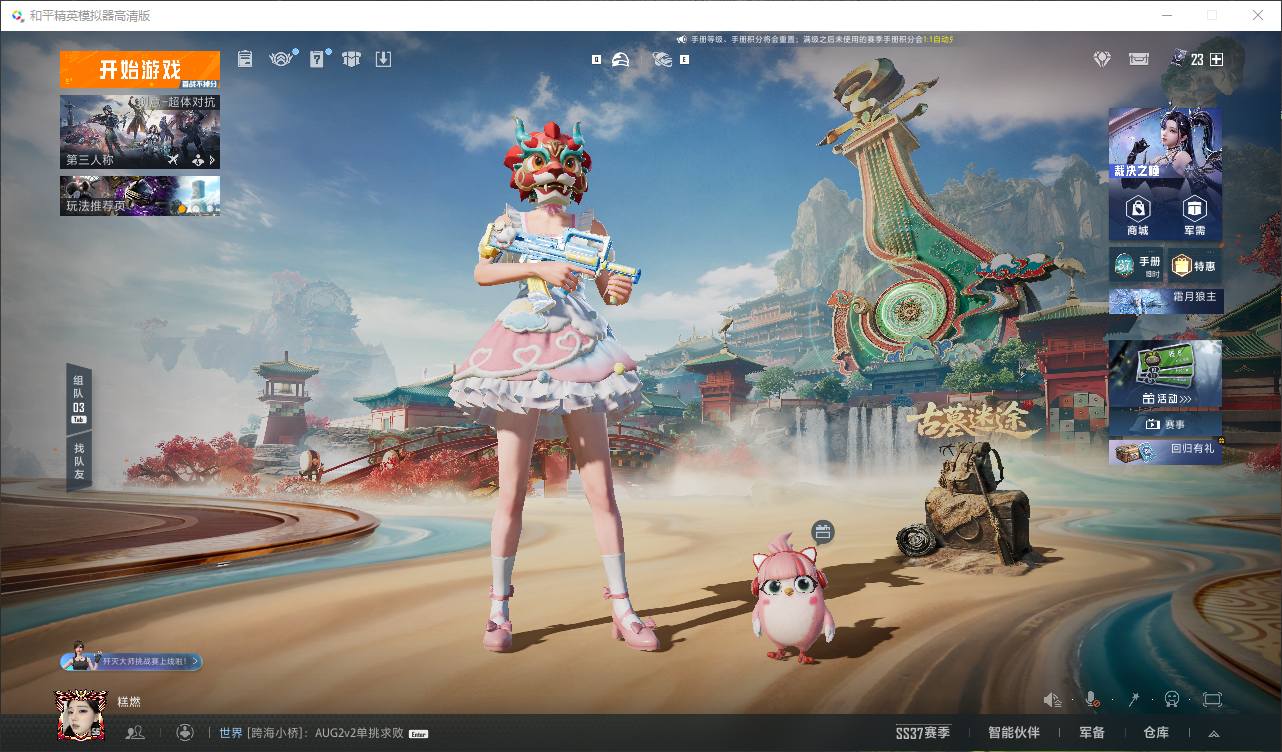Open the 军备 armory tab
This screenshot has height=752, width=1282.
1091,733
